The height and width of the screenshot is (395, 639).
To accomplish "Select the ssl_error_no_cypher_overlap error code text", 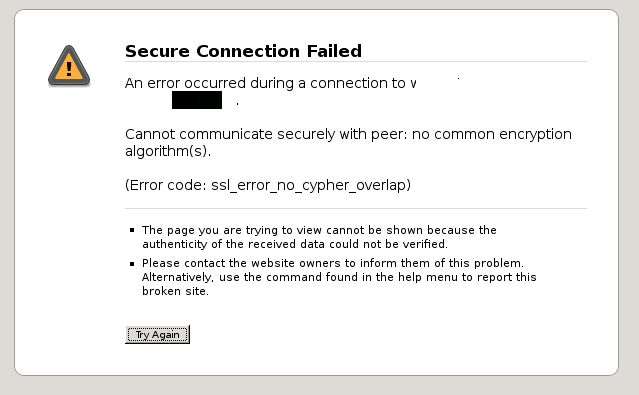I will 309,185.
